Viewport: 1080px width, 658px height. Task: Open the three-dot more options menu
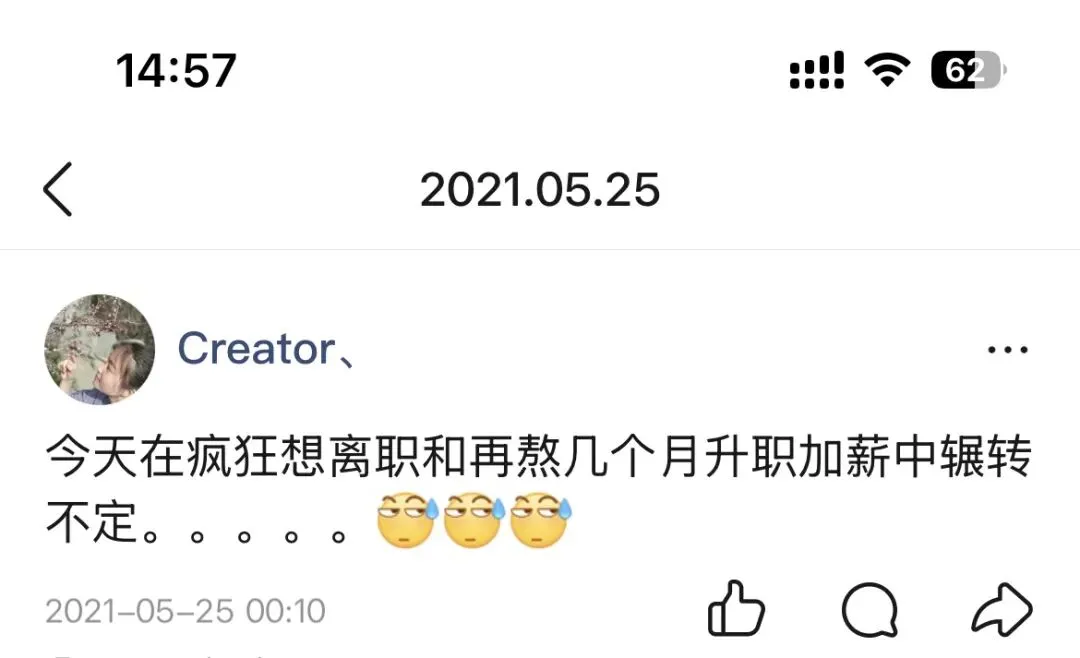coord(1008,350)
